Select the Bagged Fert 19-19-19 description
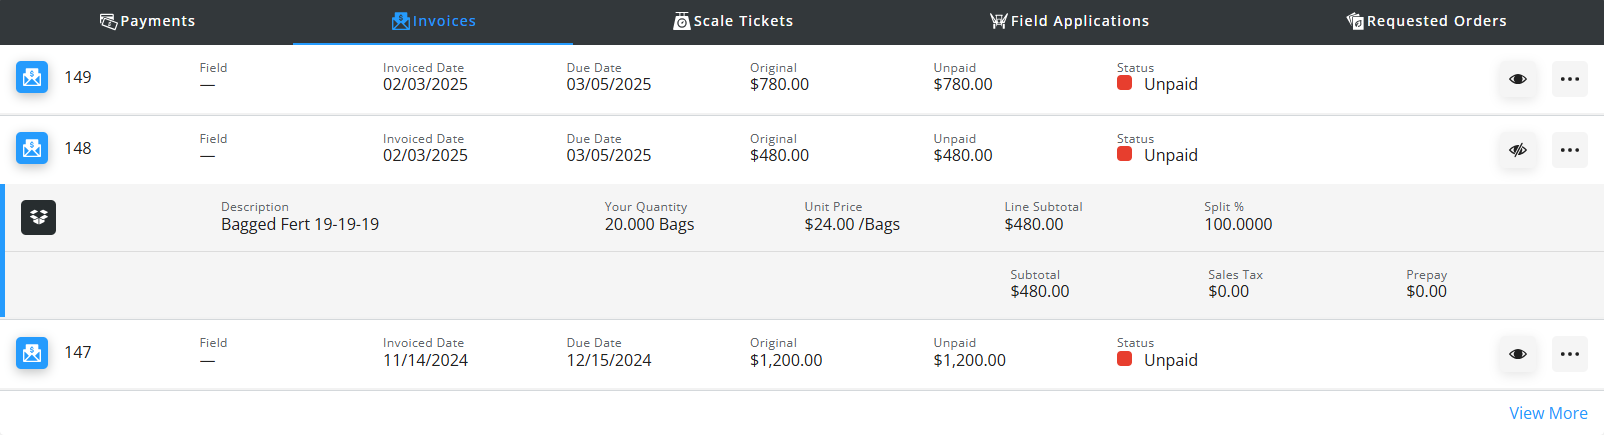Screen dimensions: 1604x435 [300, 224]
